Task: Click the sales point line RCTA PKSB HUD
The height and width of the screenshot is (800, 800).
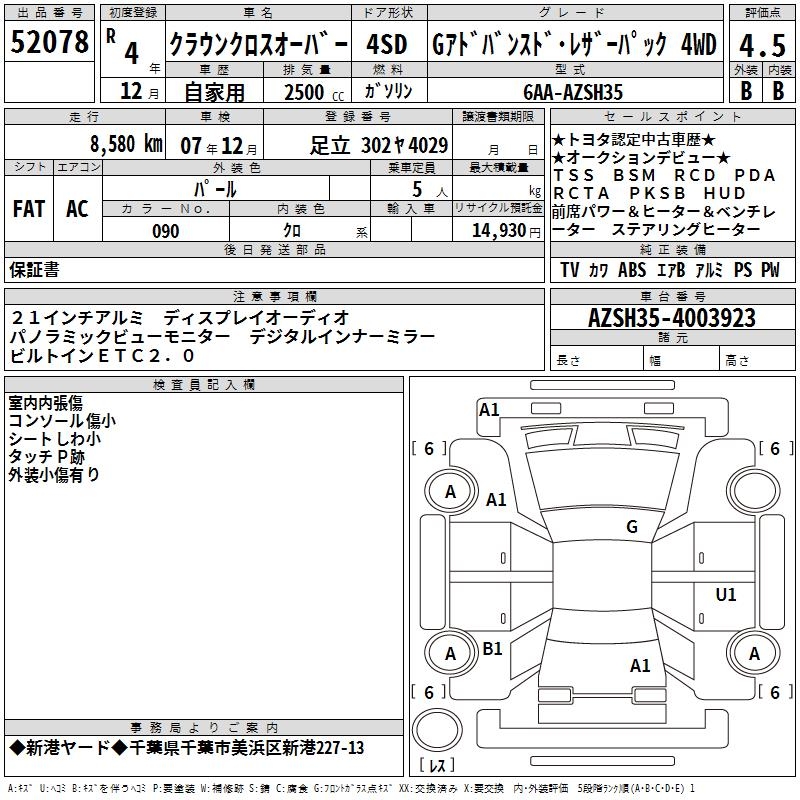Action: [649, 193]
